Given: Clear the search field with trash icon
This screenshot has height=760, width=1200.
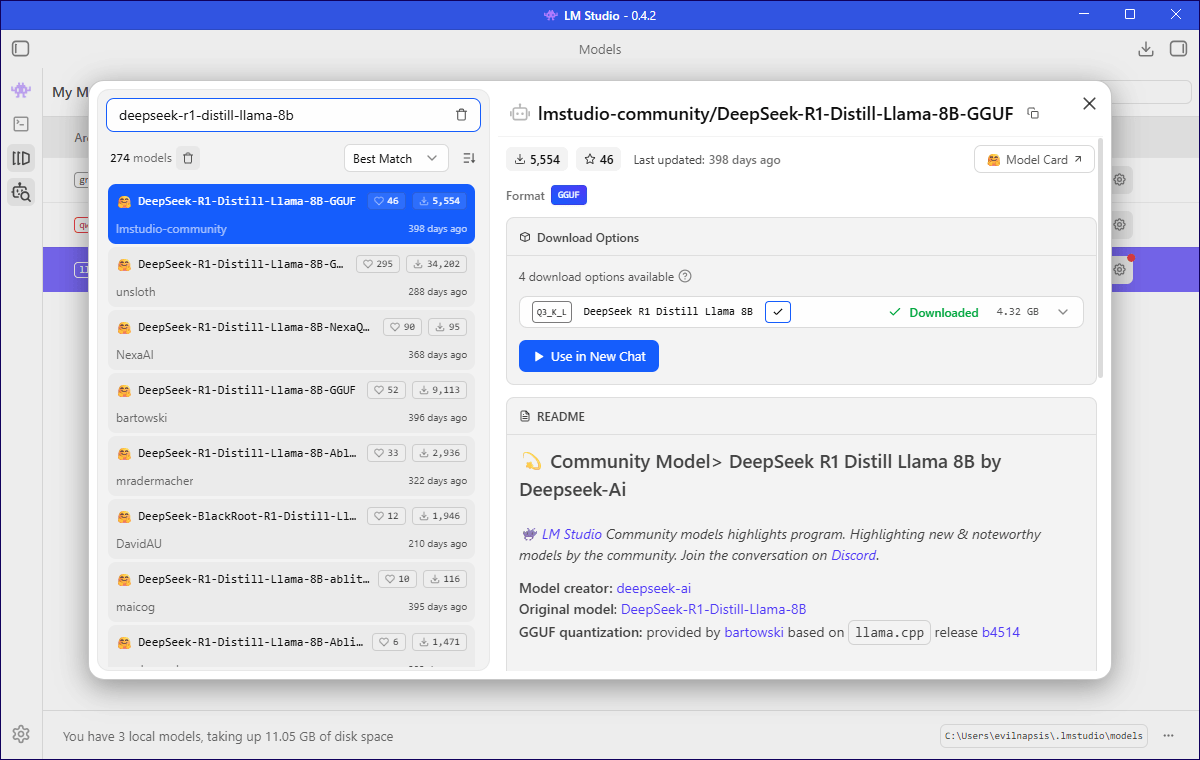Looking at the screenshot, I should click(461, 115).
